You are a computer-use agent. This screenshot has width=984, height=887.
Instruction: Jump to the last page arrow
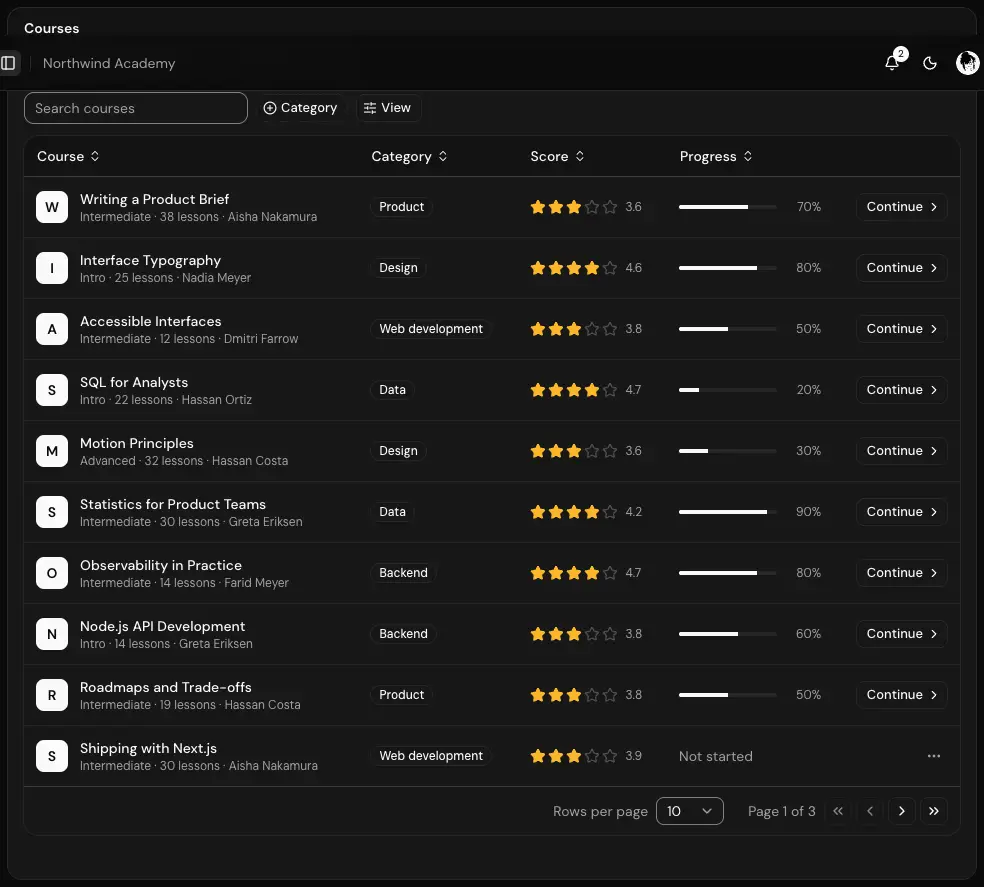933,811
